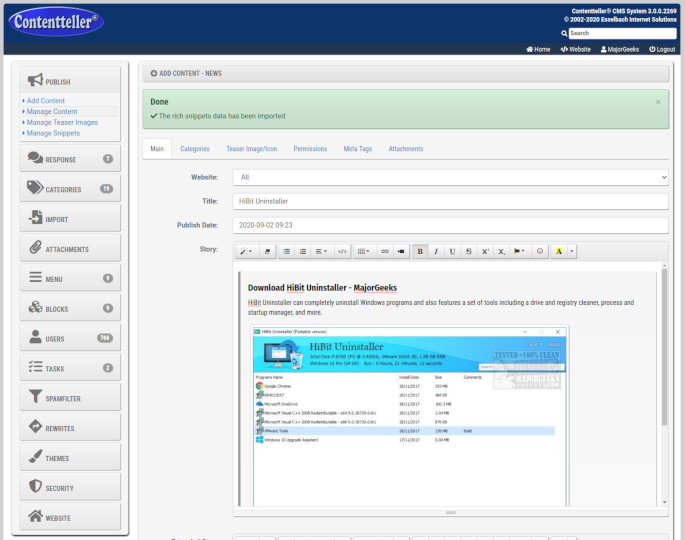This screenshot has height=540, width=685.
Task: Apply the yellow highlight color button
Action: pyautogui.click(x=559, y=251)
